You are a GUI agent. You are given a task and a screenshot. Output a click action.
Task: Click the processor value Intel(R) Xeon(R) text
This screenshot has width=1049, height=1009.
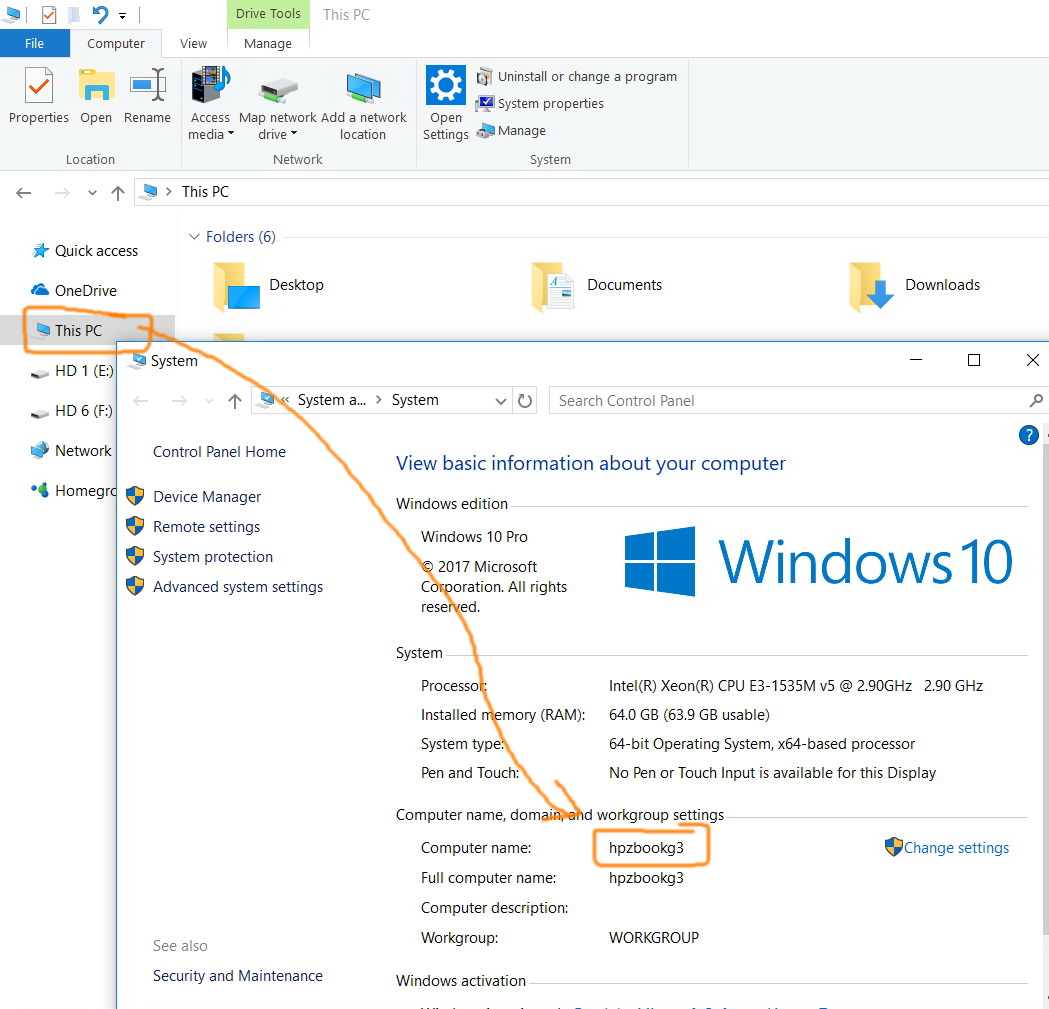tap(795, 686)
